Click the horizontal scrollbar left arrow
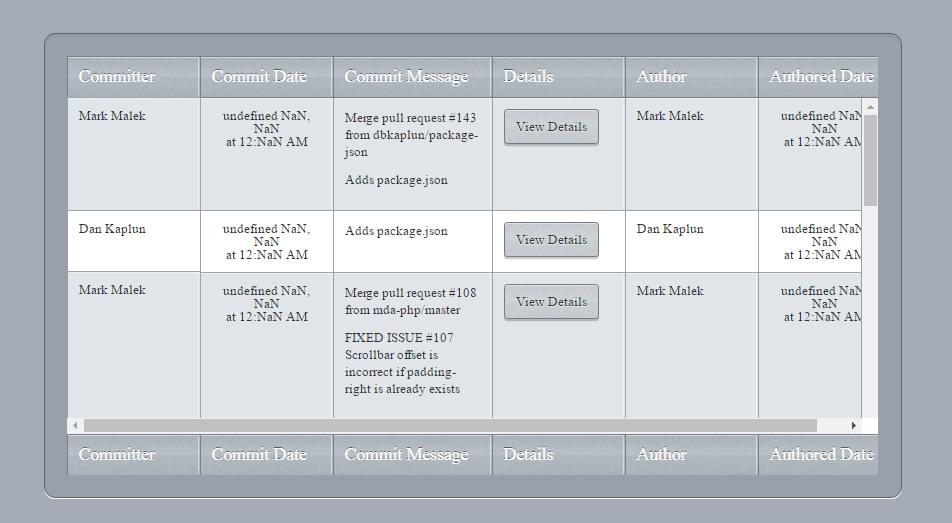Viewport: 952px width, 523px height. click(x=75, y=426)
